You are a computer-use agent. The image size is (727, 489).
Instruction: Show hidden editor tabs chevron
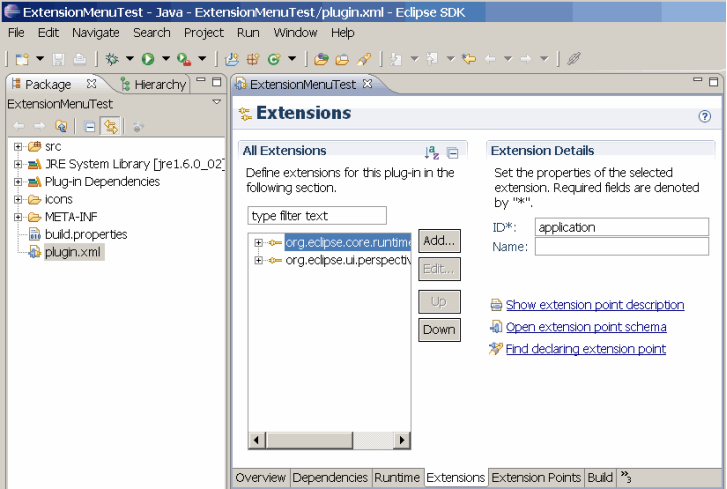click(x=626, y=477)
